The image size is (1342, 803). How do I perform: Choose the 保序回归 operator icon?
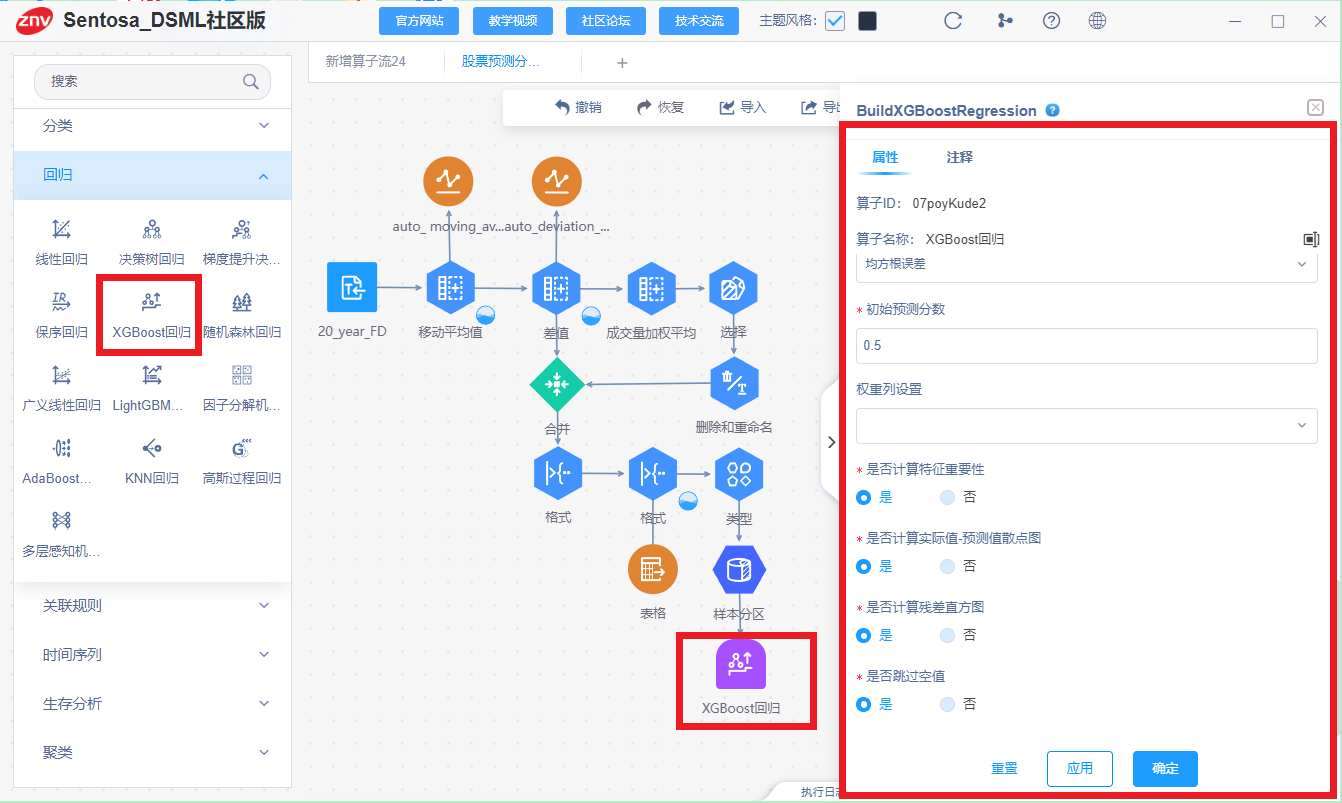click(x=61, y=302)
